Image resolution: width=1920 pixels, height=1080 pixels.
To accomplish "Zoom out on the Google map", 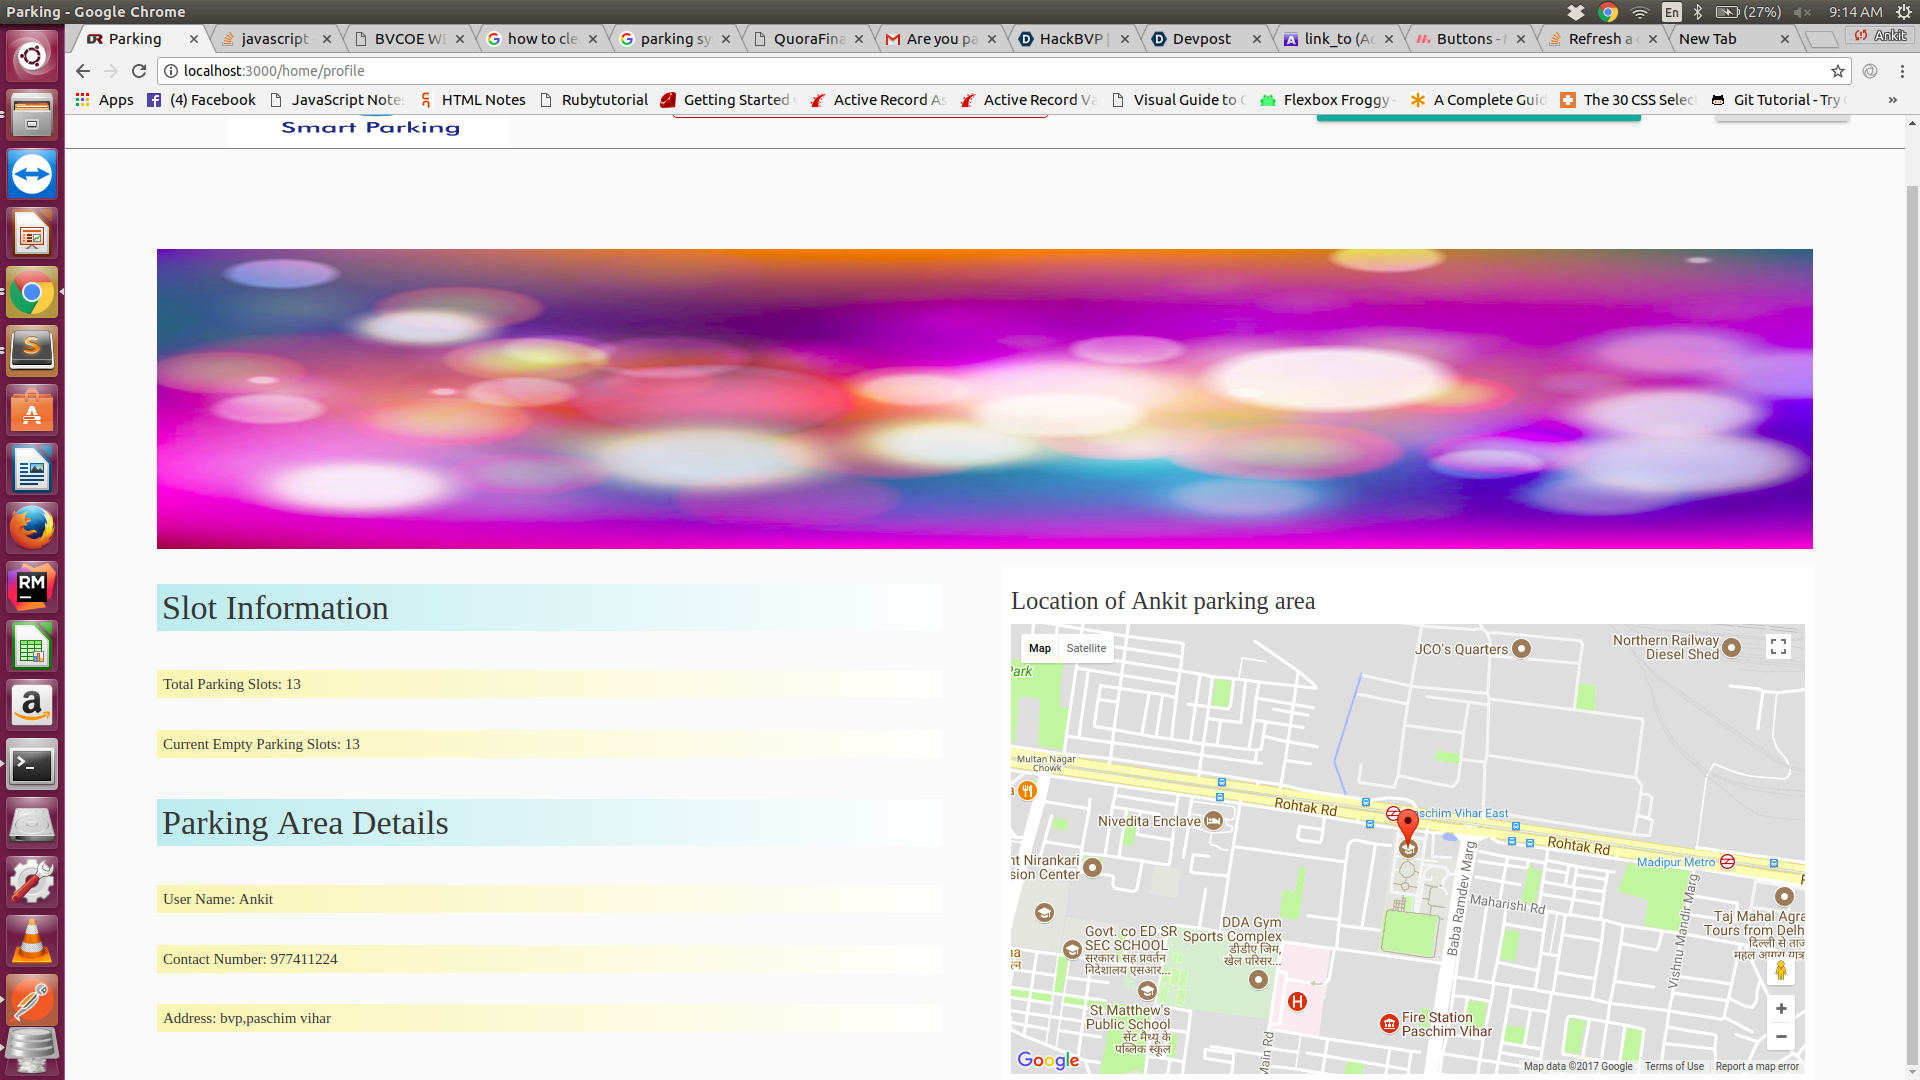I will 1781,1037.
